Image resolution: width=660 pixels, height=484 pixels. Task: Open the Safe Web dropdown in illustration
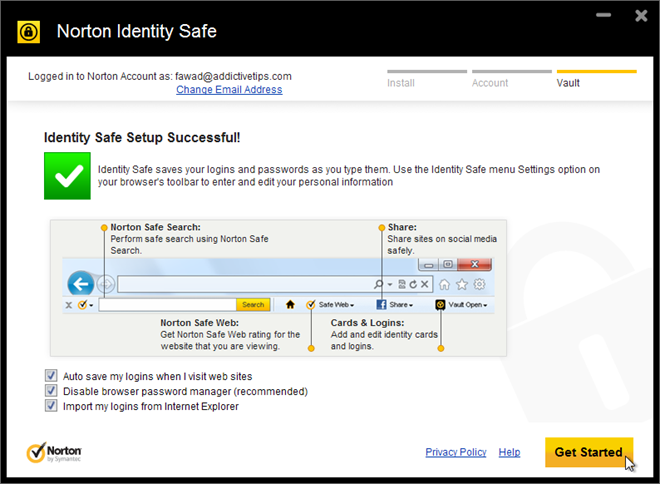(336, 305)
